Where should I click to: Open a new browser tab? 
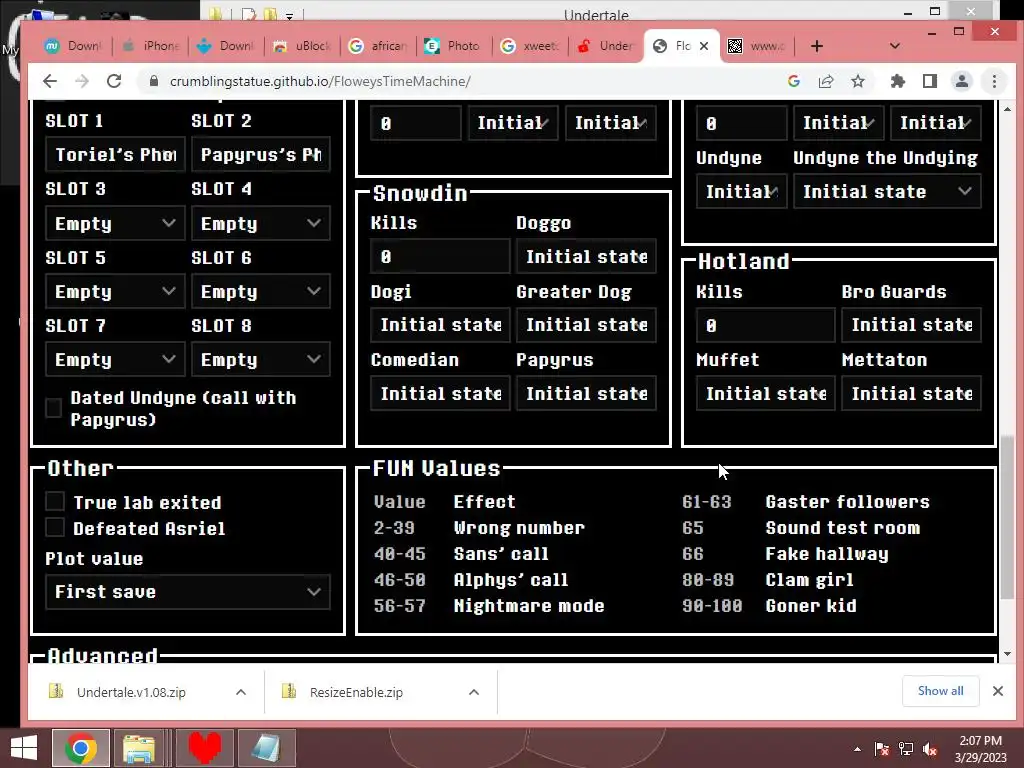click(x=816, y=46)
